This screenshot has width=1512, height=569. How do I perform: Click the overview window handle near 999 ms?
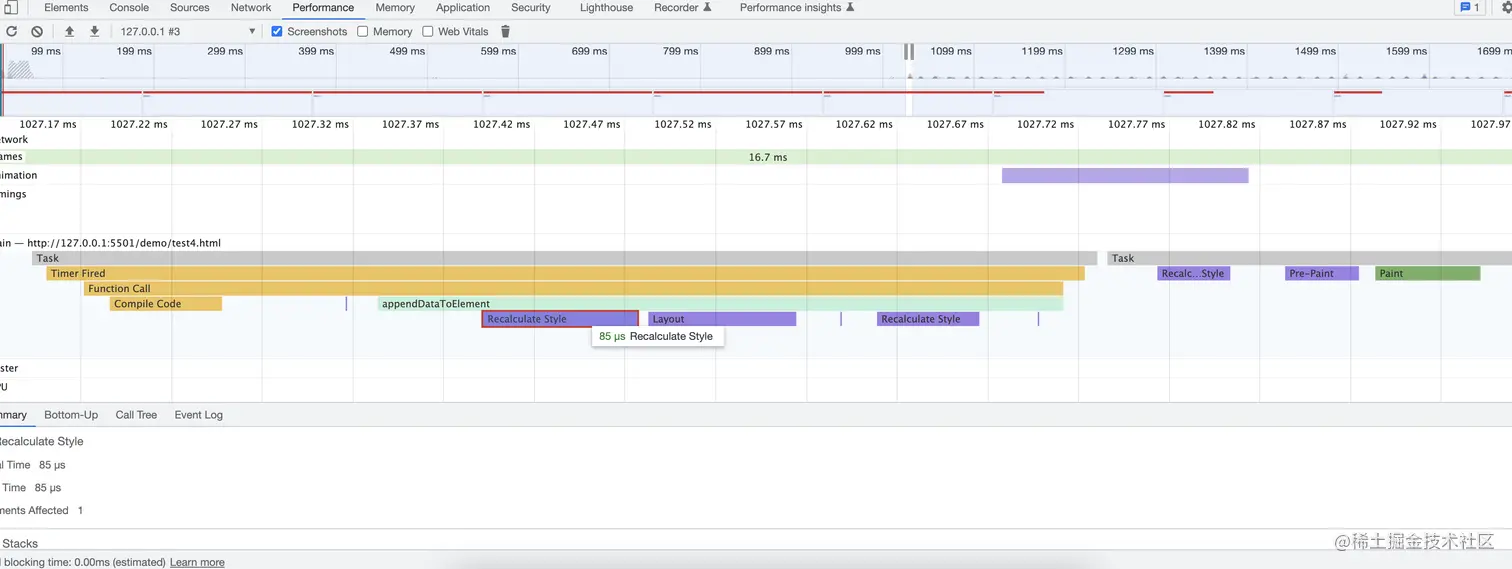pos(910,51)
